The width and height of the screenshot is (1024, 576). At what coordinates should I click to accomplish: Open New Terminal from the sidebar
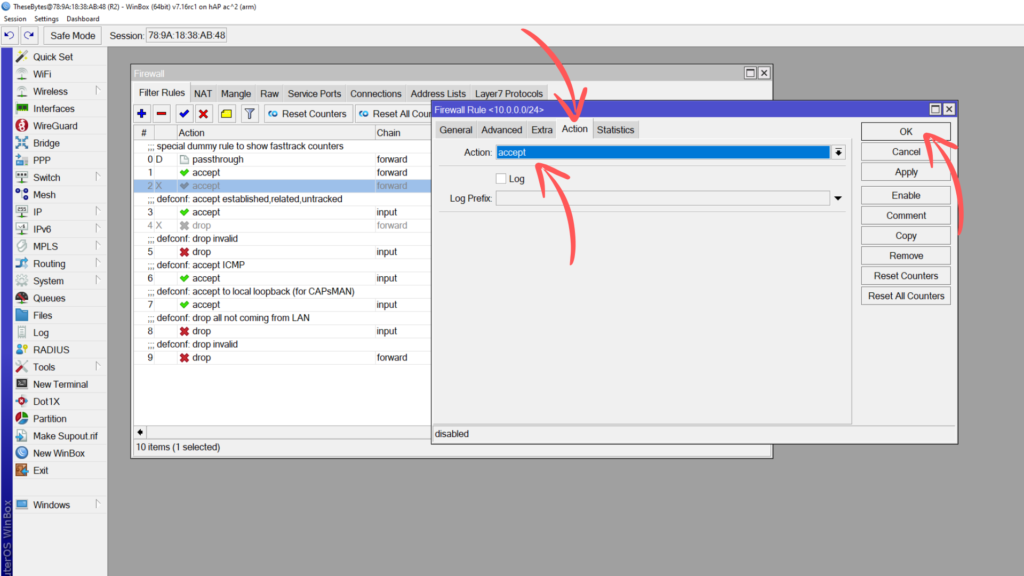click(x=59, y=384)
